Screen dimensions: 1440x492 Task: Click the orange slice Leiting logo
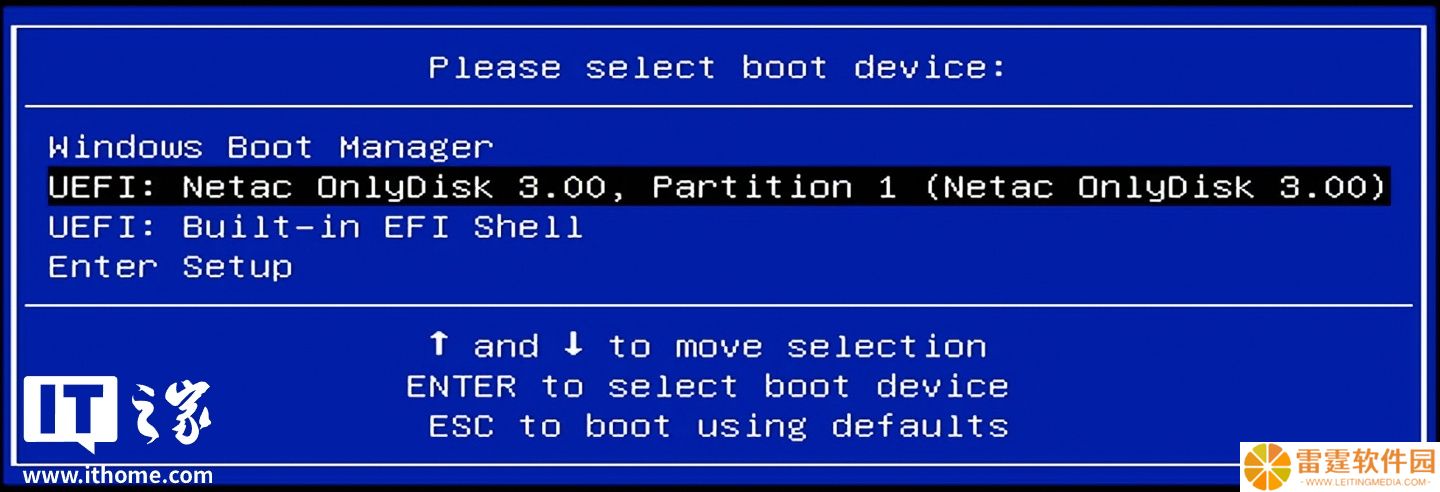coord(1268,466)
